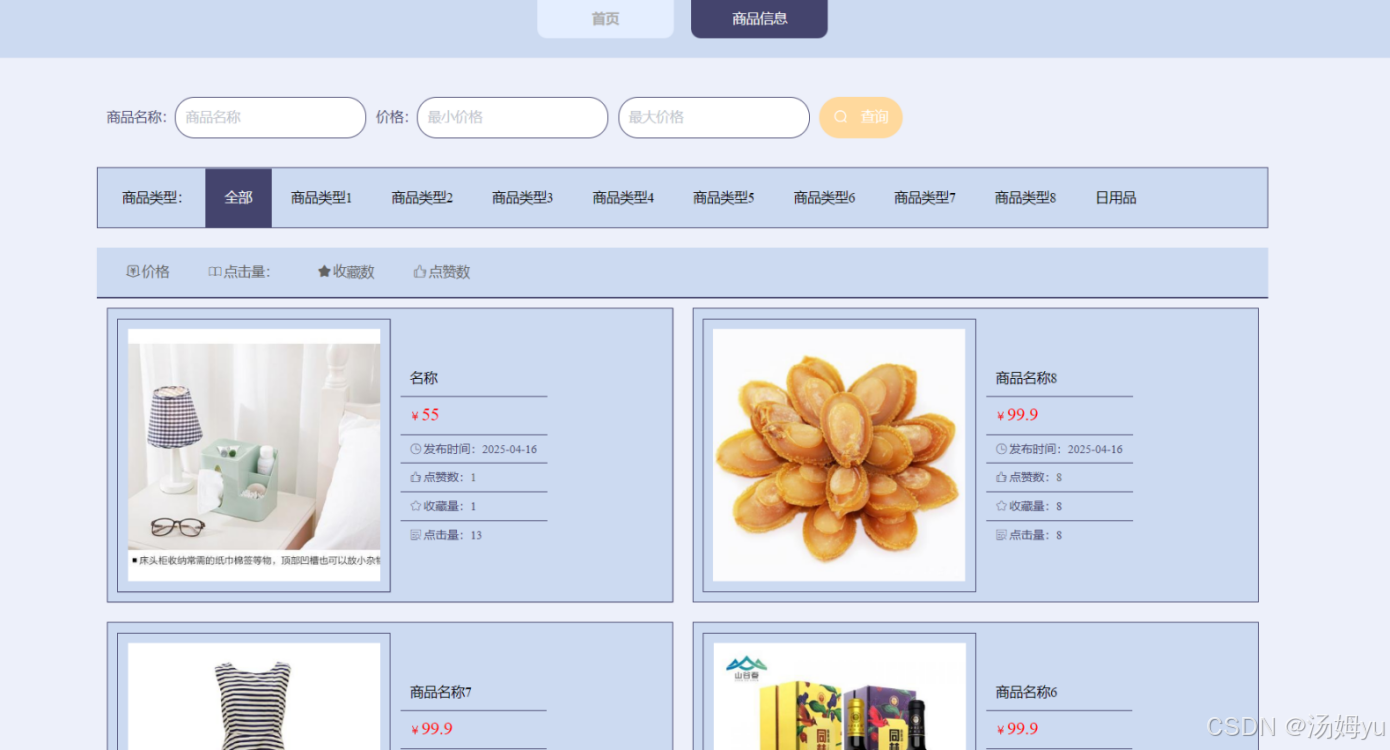Click the book icon beside 点击量 sort

pos(214,272)
